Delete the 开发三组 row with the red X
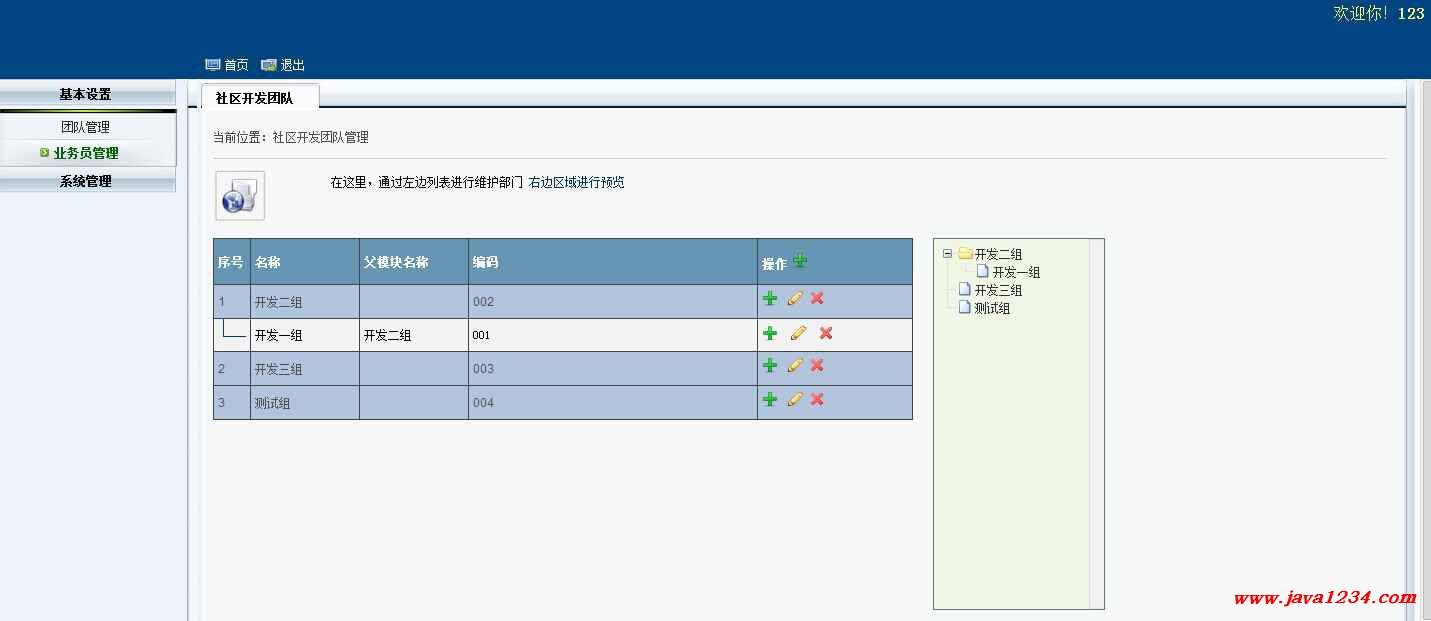The width and height of the screenshot is (1431, 621). 817,366
